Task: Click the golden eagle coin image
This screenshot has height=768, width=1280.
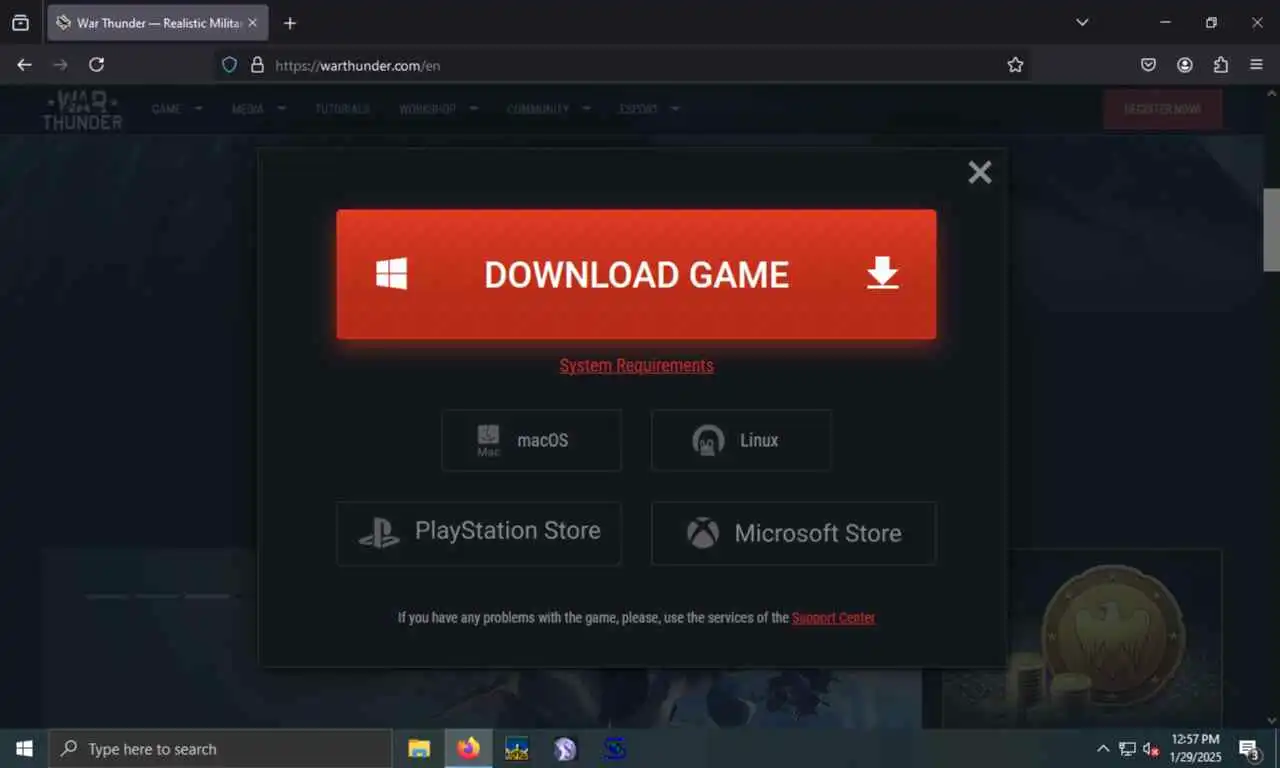Action: [1113, 636]
